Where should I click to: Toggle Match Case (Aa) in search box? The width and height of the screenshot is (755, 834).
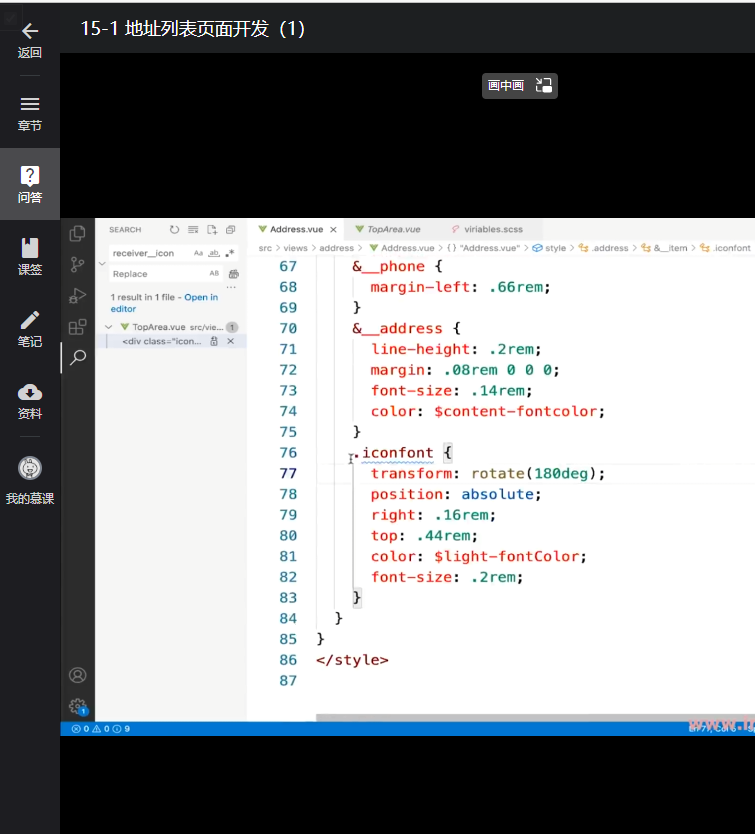[x=198, y=253]
